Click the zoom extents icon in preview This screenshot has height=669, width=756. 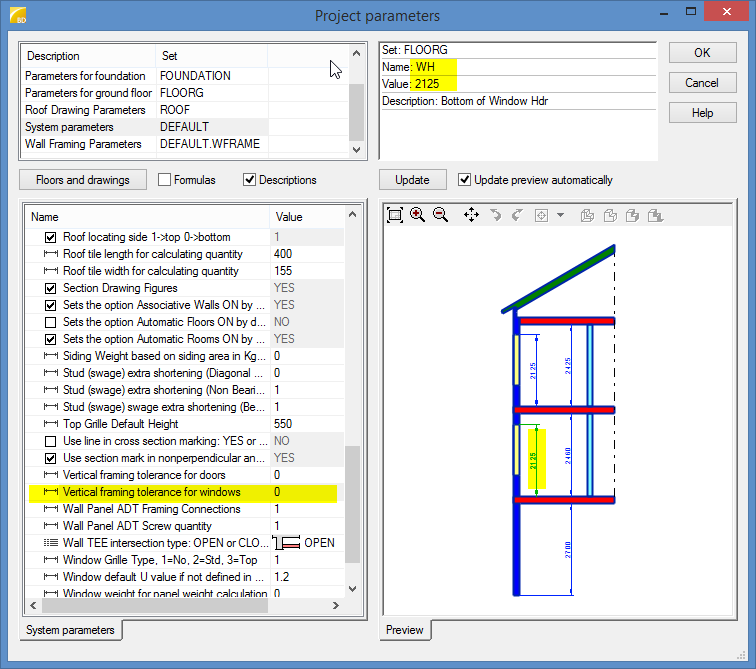tap(395, 215)
